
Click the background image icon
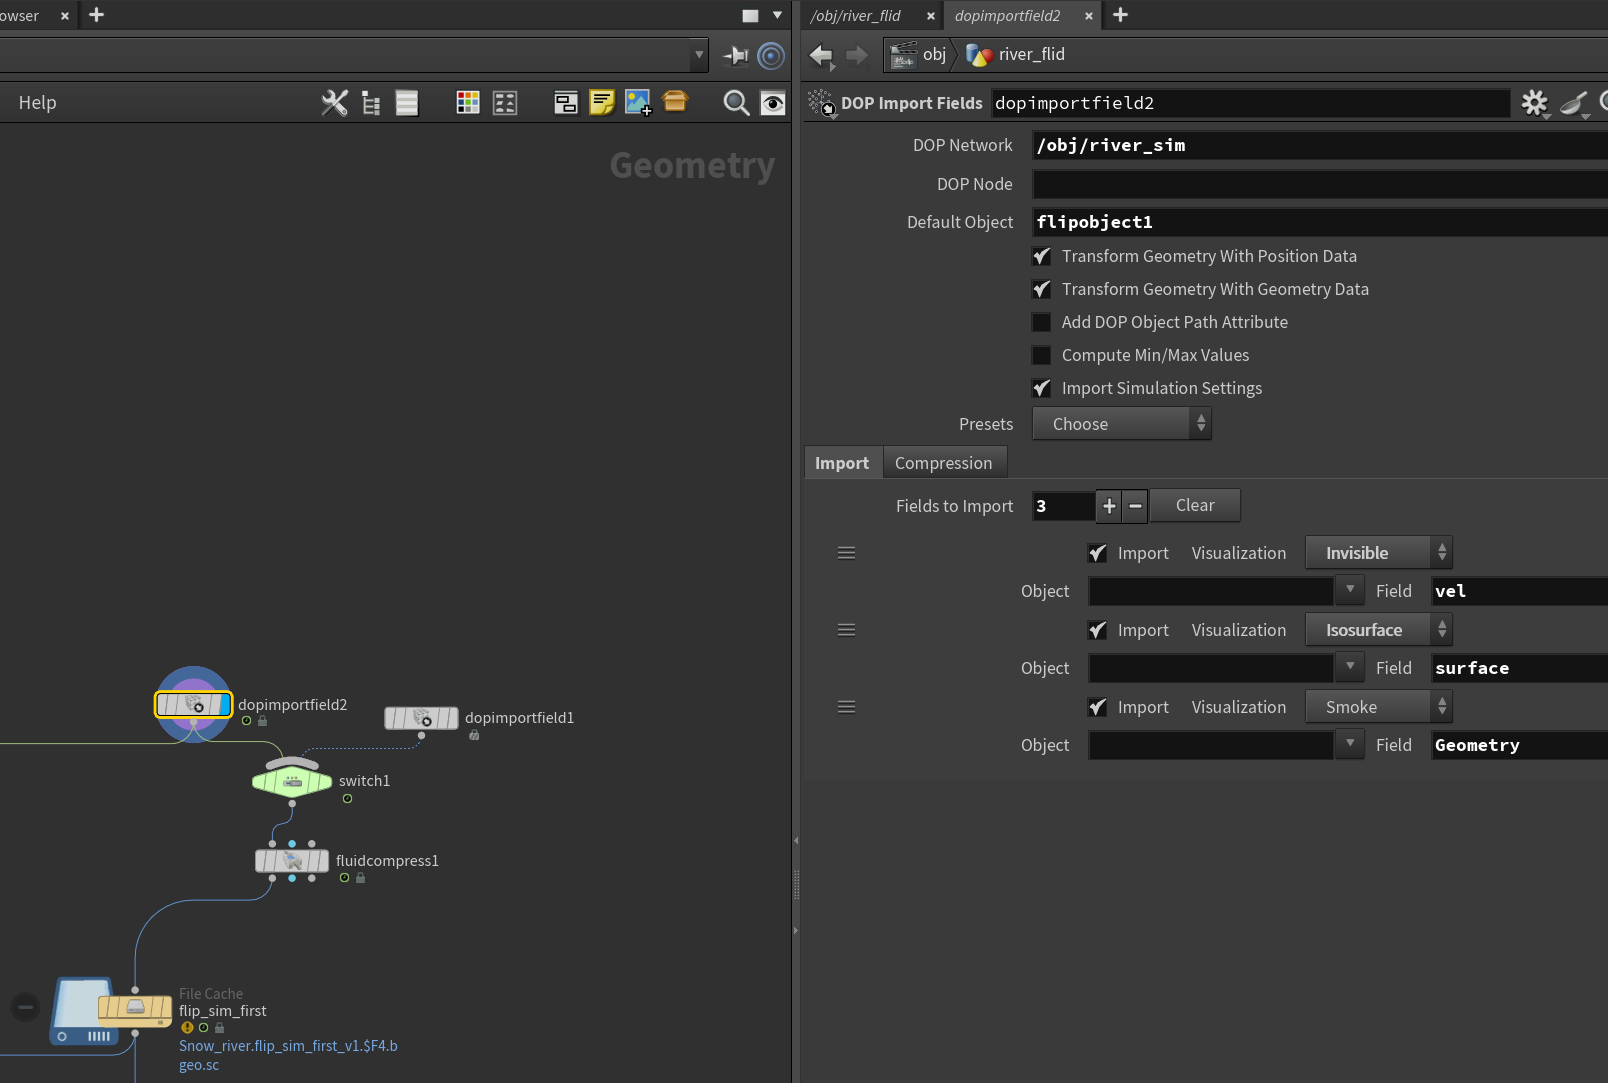(638, 103)
